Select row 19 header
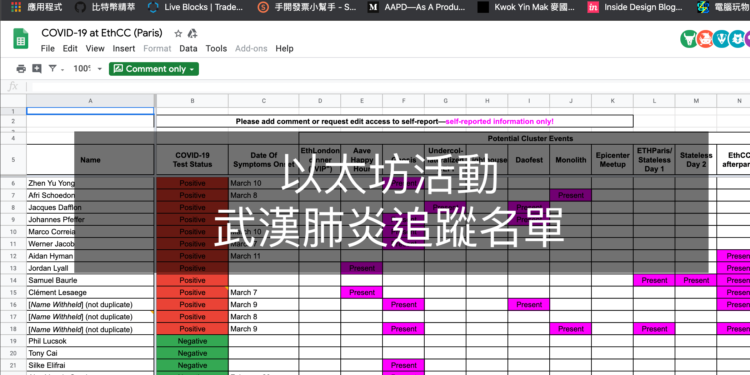Viewport: 750px width, 375px height. (13, 341)
